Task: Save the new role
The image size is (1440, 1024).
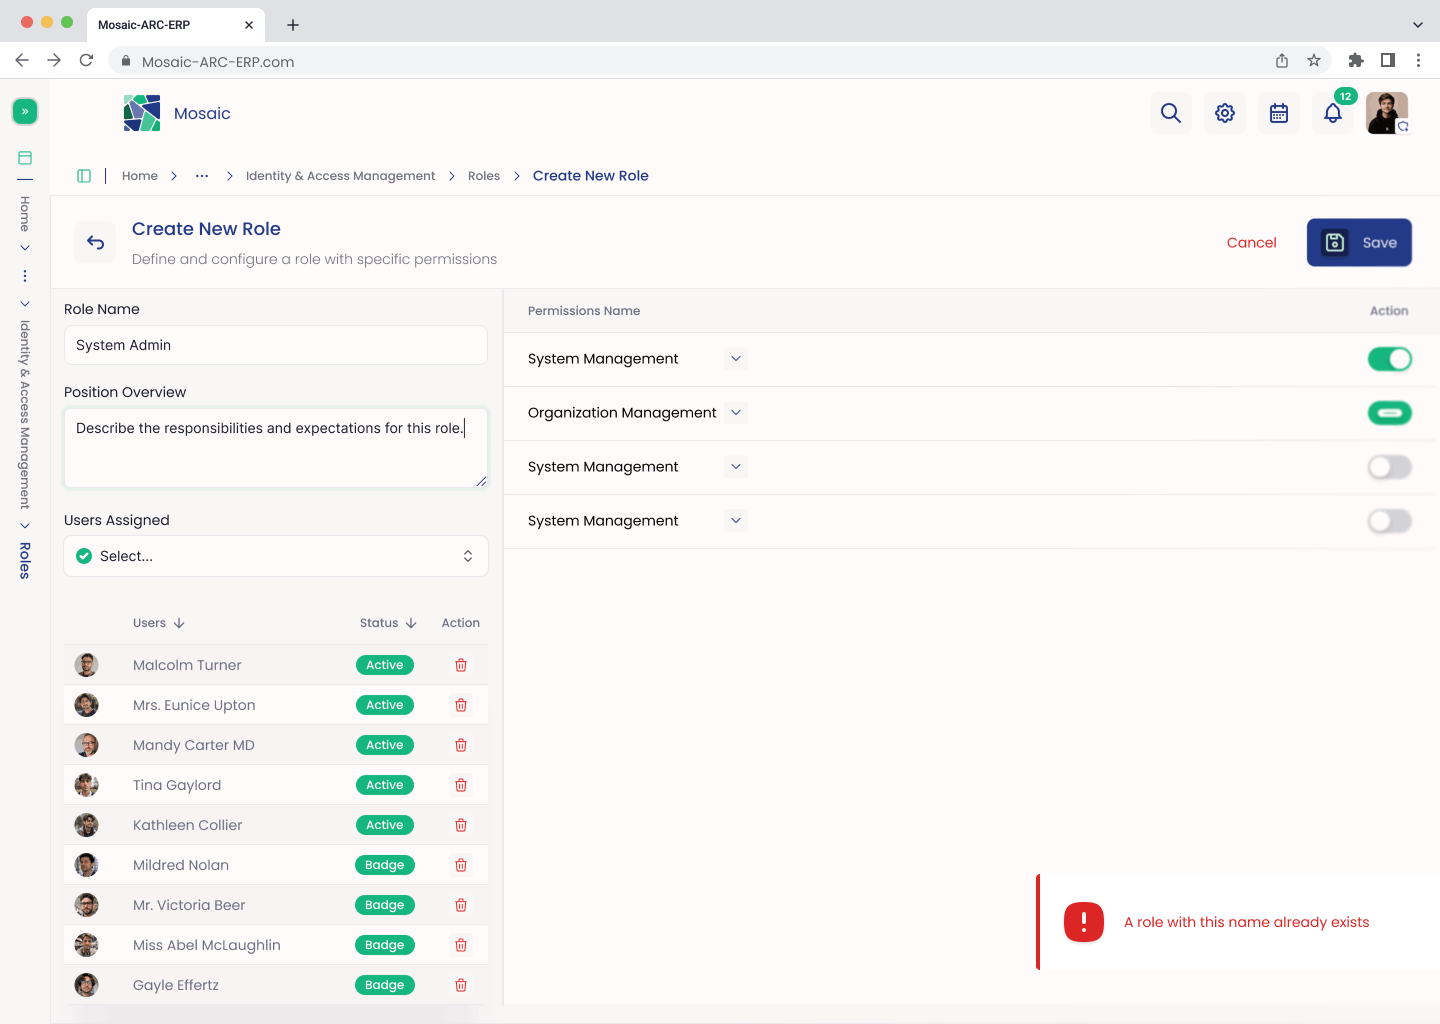Action: tap(1359, 243)
